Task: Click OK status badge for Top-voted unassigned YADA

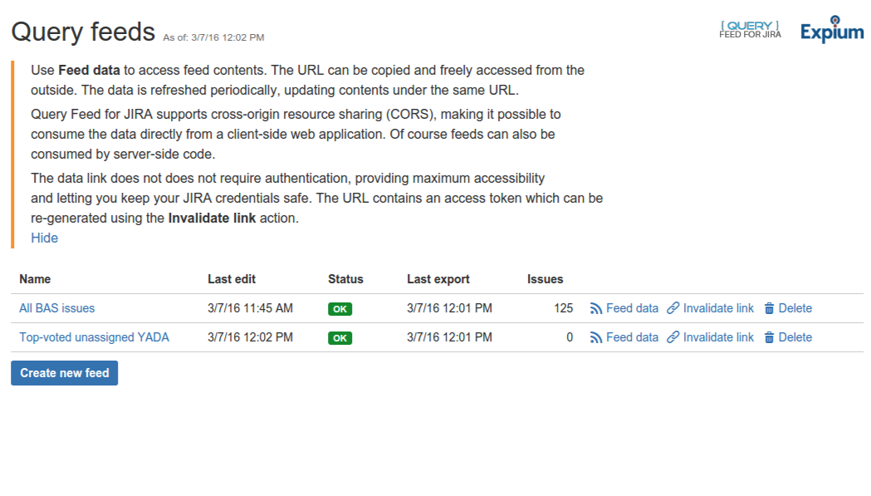Action: 340,338
